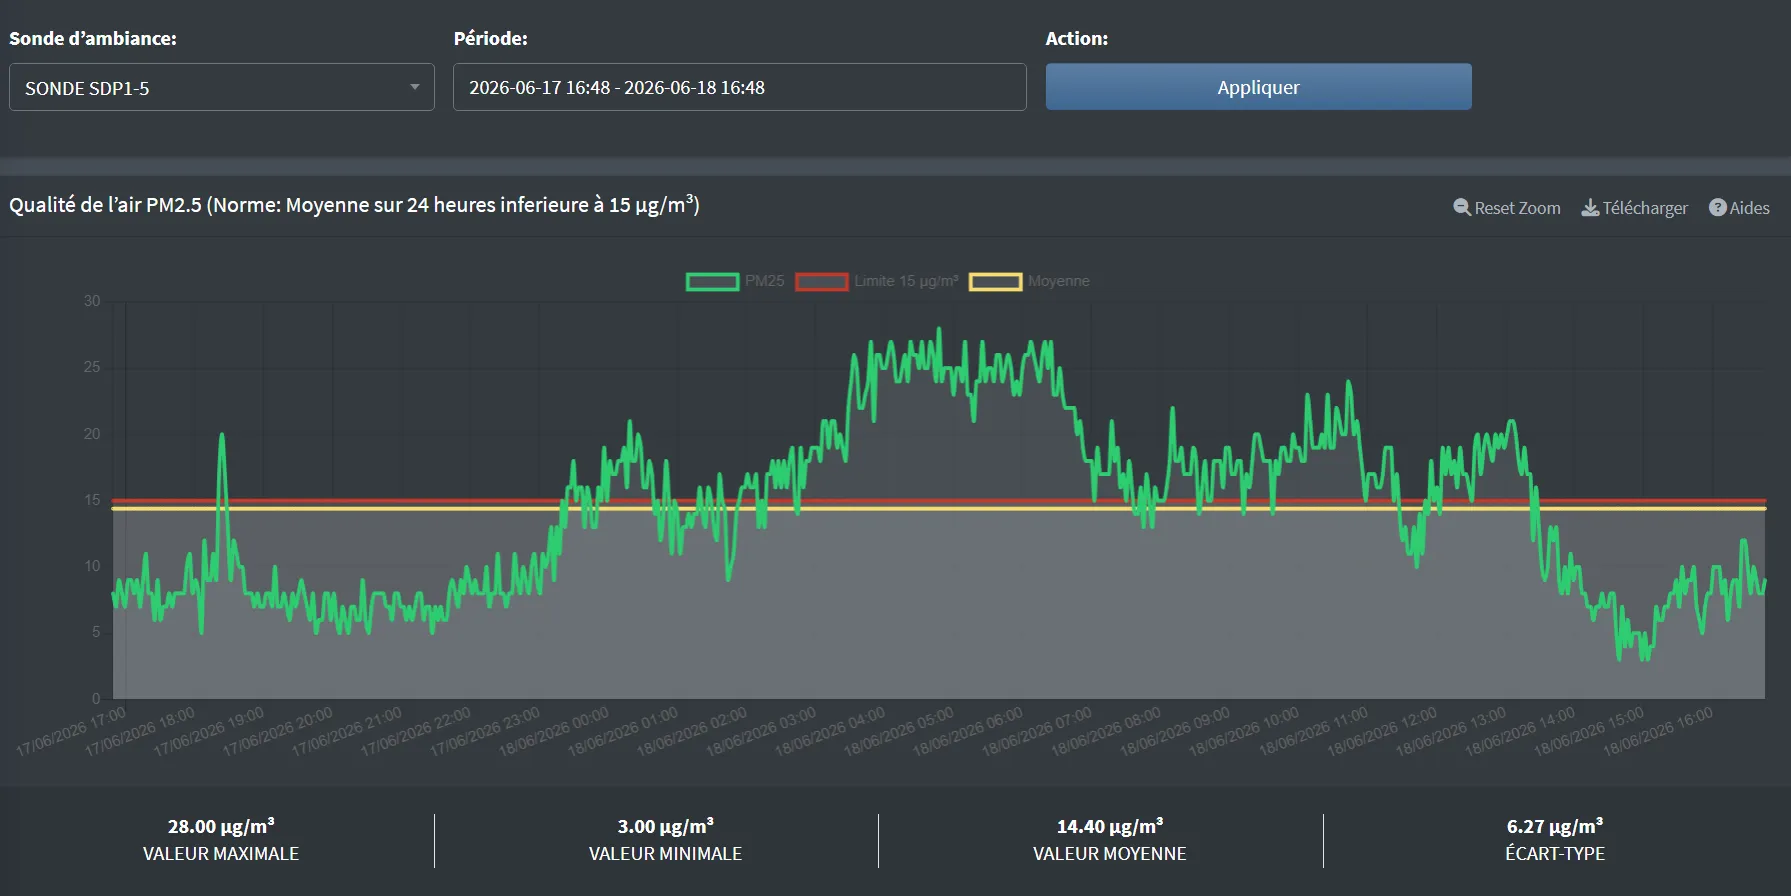Click the Aides question mark icon
This screenshot has width=1791, height=896.
click(1718, 207)
